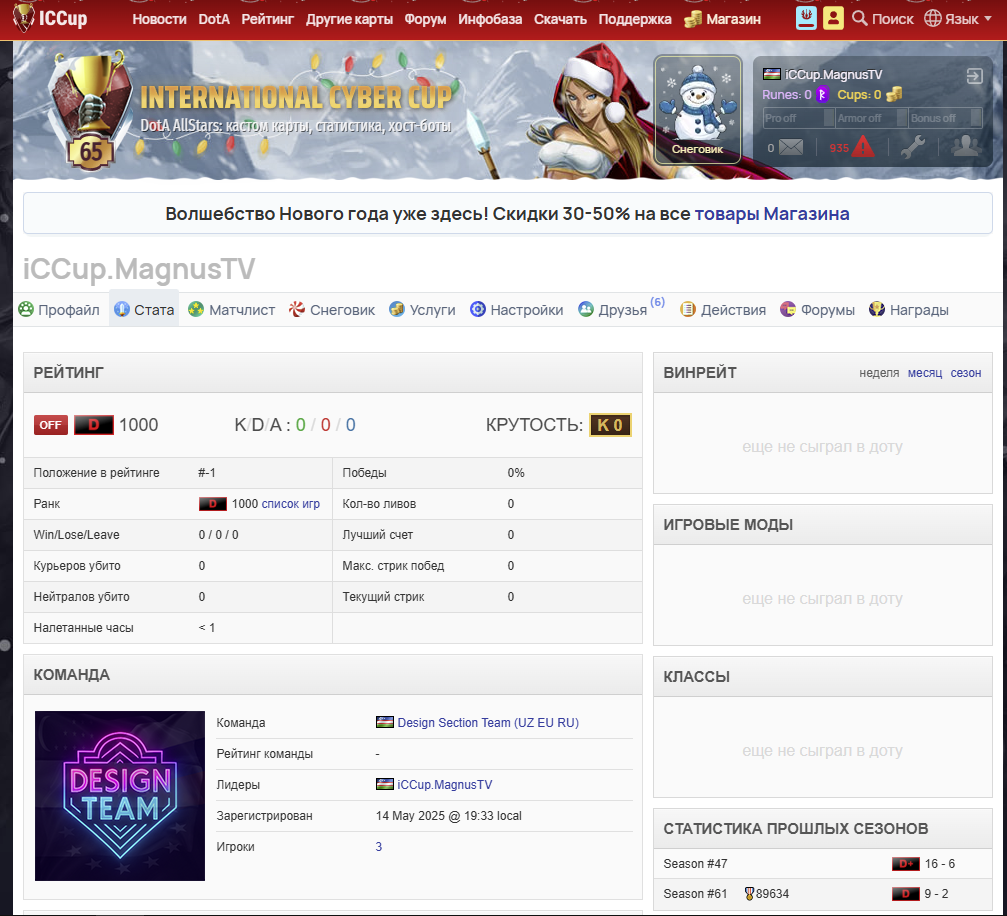Open Рейтинг in the top menu
This screenshot has width=1007, height=916.
268,19
